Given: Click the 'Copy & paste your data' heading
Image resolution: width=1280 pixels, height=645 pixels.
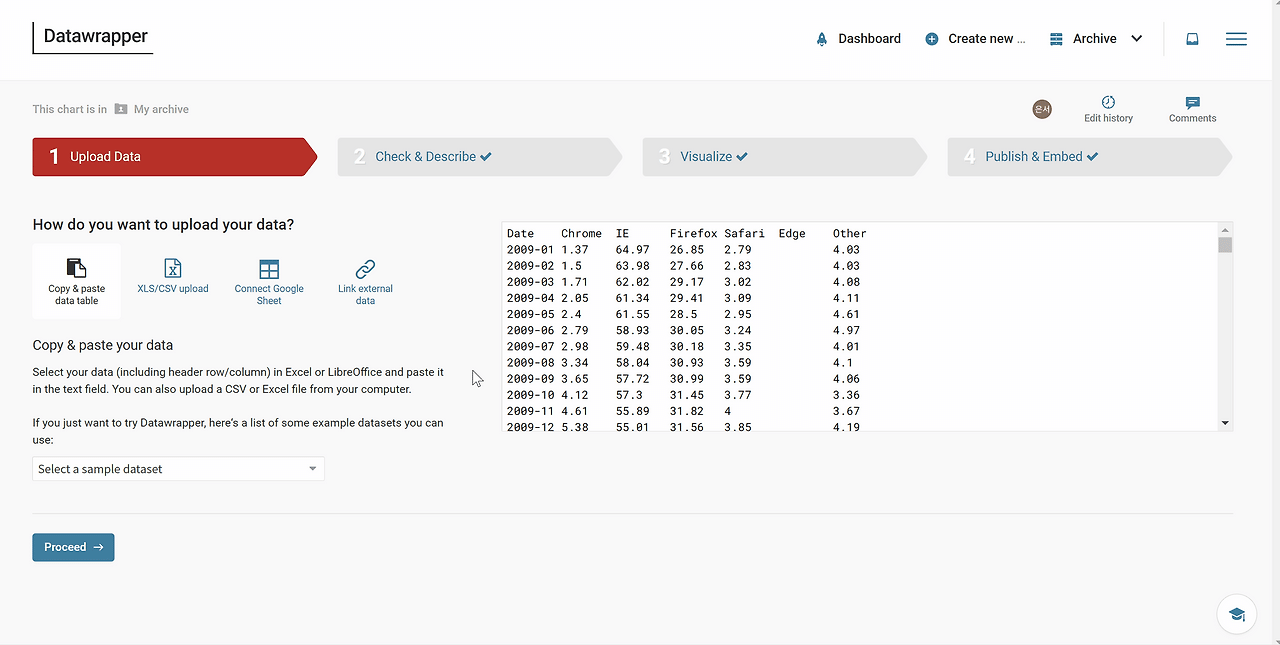Looking at the screenshot, I should point(103,345).
